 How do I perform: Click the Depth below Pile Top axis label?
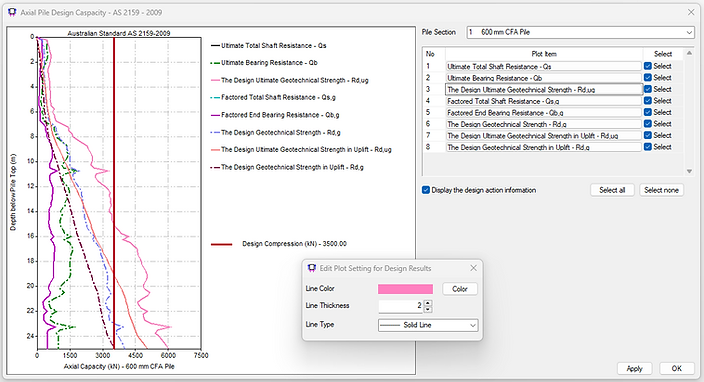13,192
